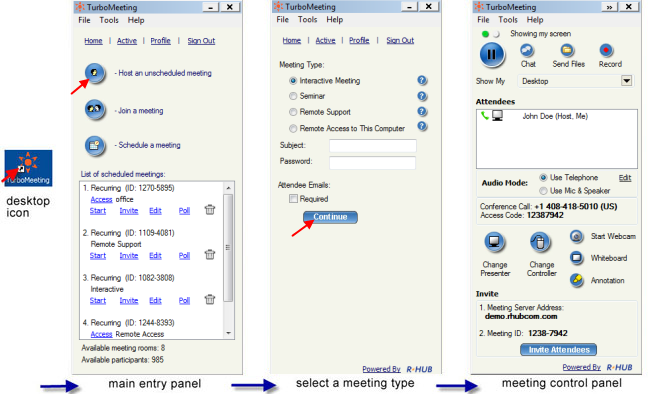
Task: Click Access link for meeting 1244-8393
Action: pyautogui.click(x=102, y=334)
